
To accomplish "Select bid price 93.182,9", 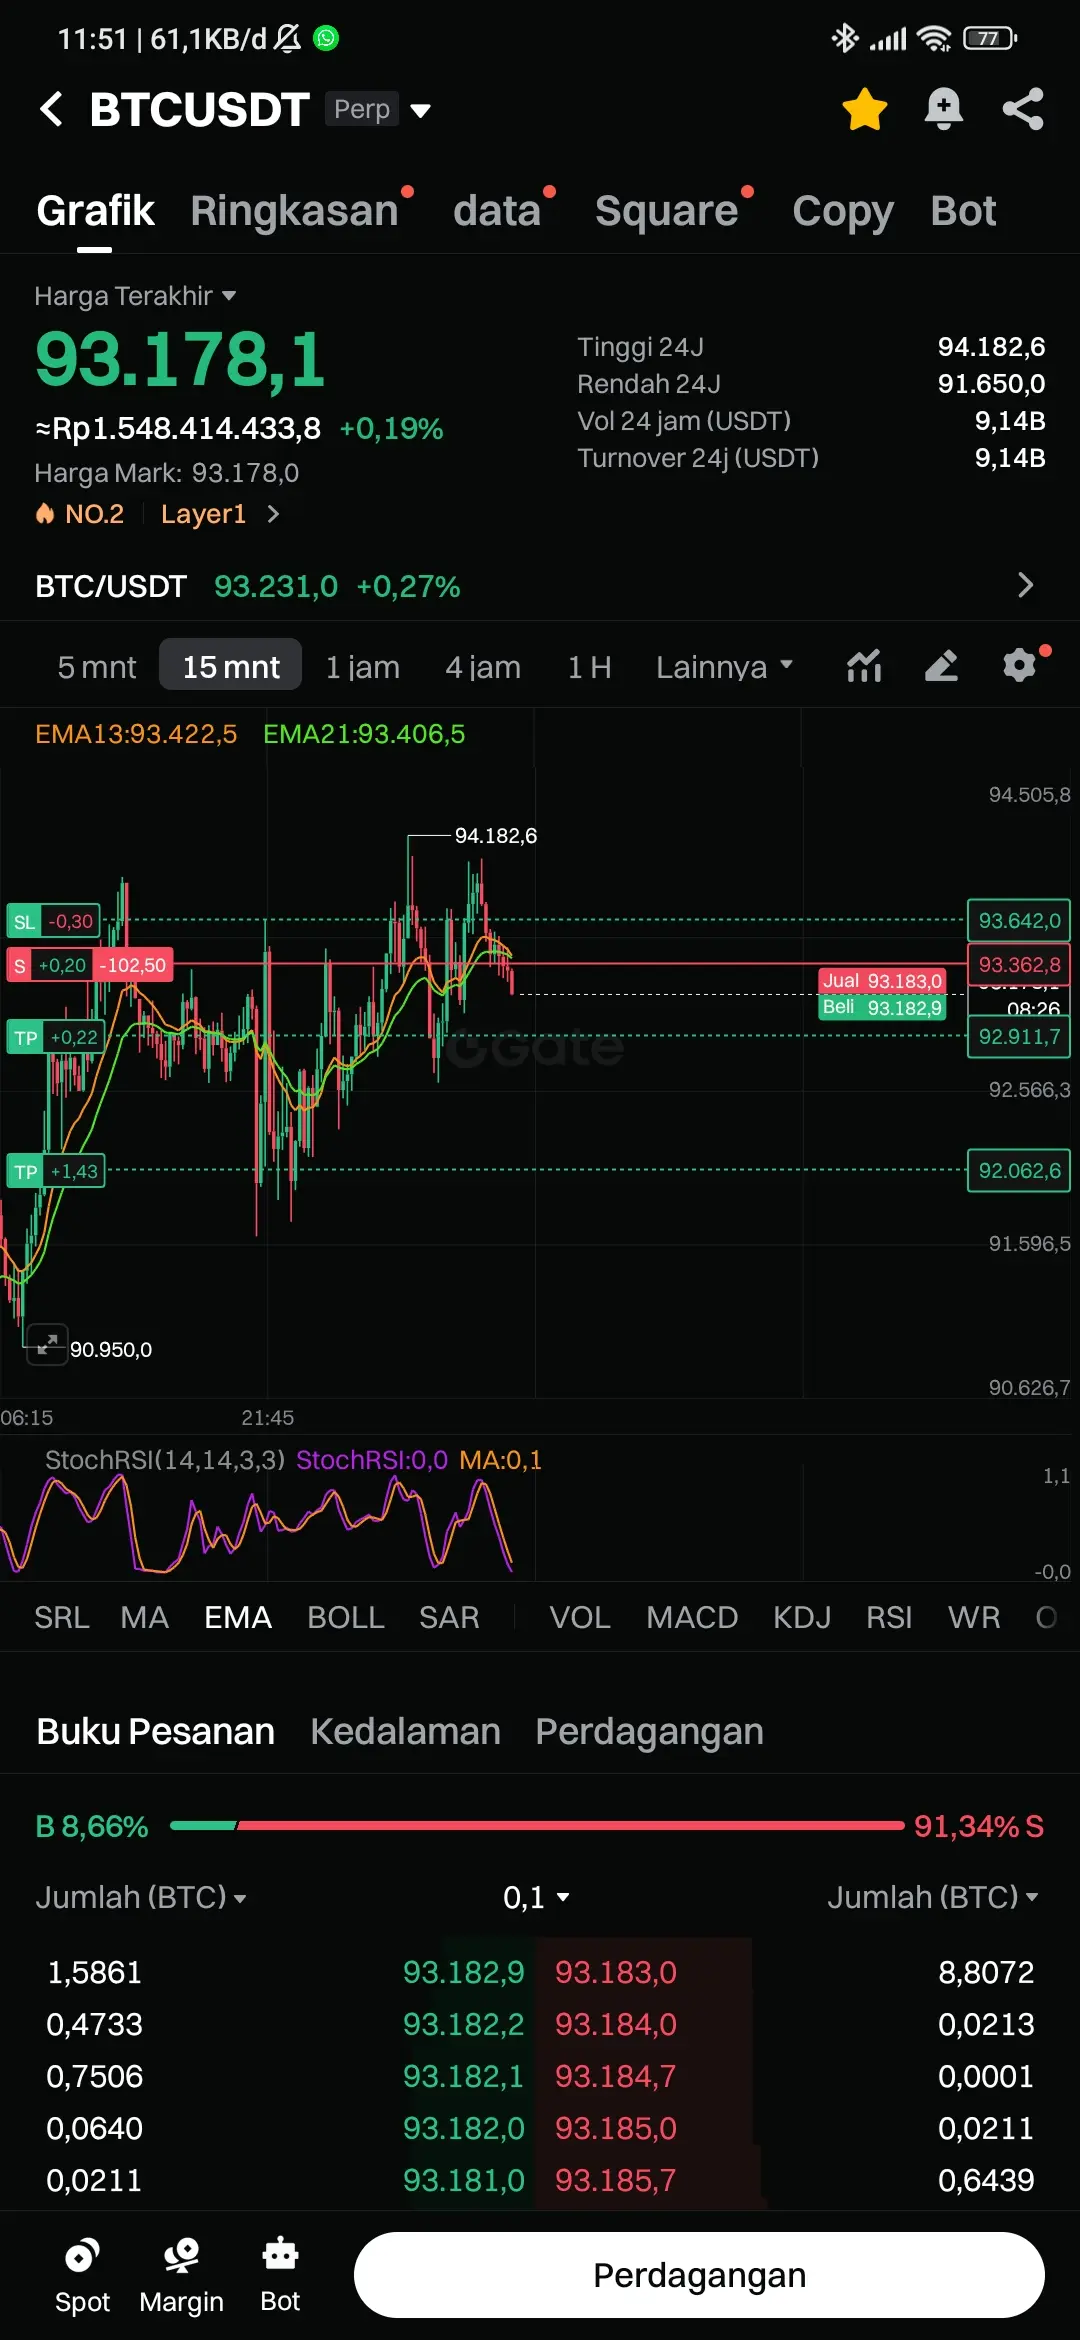I will tap(464, 1972).
